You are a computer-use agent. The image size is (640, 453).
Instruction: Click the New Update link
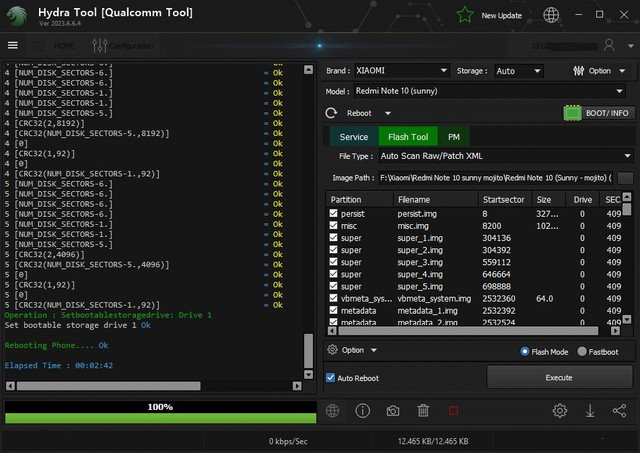click(x=501, y=16)
